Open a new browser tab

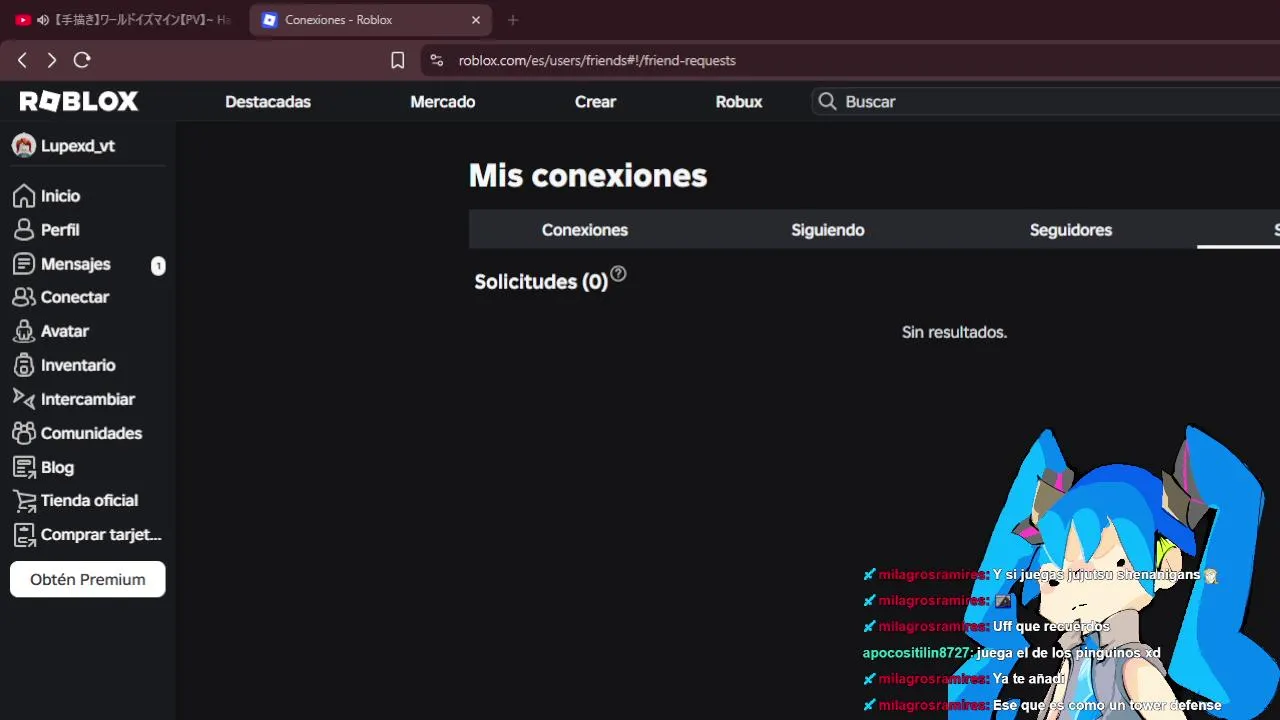513,20
